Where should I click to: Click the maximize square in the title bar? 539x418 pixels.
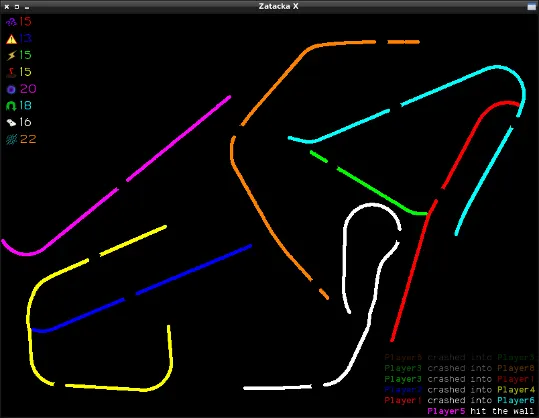[16, 7]
